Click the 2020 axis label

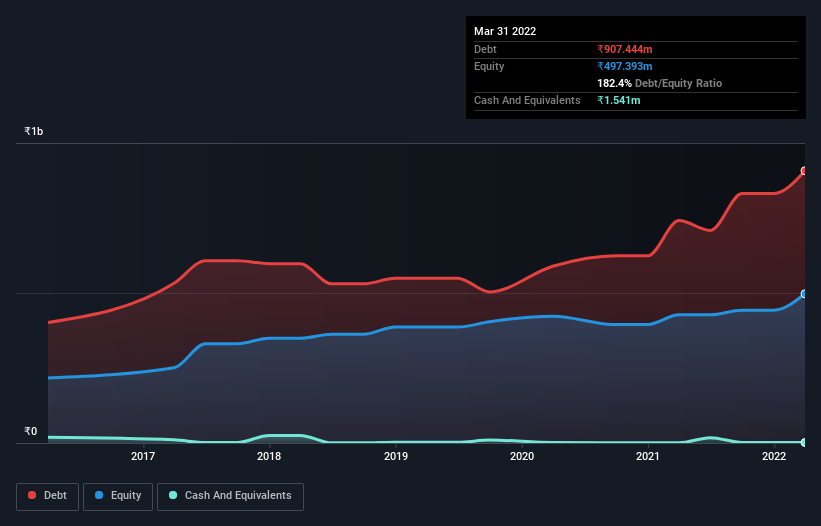coord(522,456)
